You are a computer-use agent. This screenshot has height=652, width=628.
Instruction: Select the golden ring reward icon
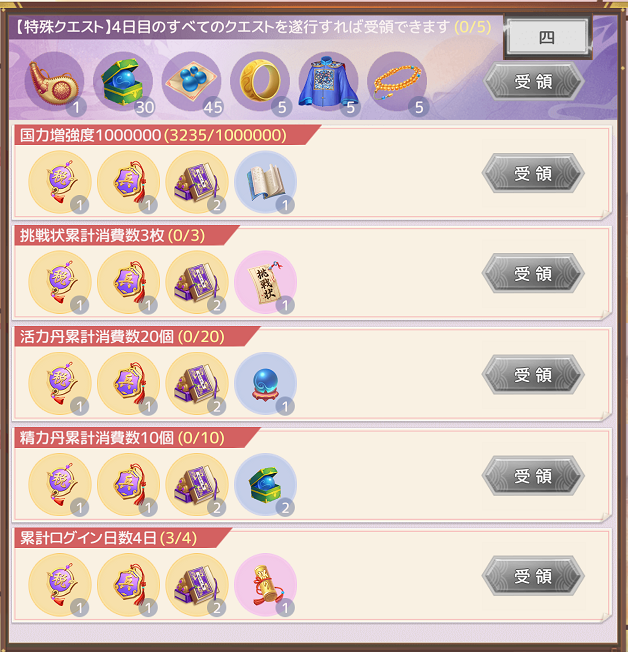260,82
